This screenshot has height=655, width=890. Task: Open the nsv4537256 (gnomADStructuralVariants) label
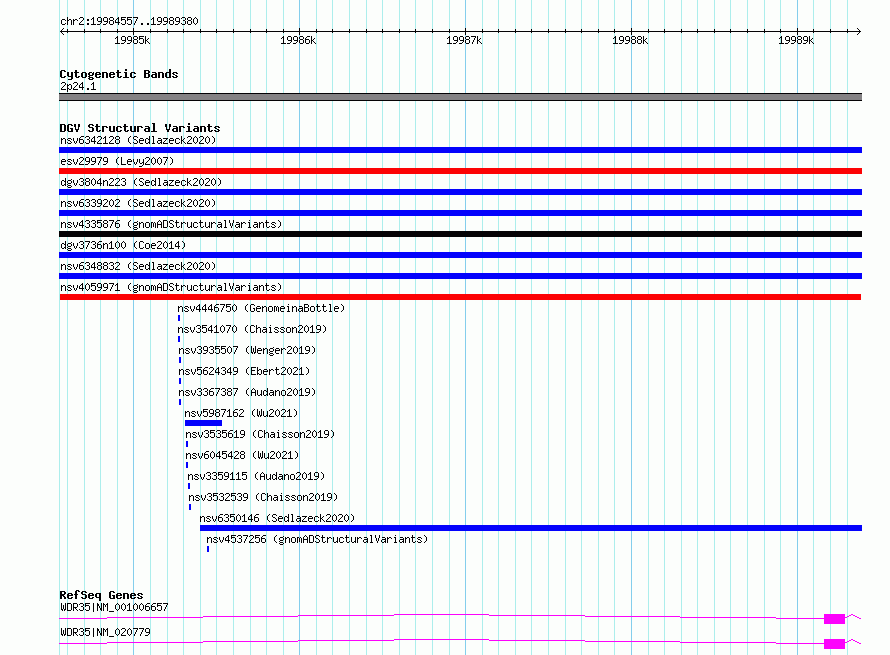coord(317,539)
